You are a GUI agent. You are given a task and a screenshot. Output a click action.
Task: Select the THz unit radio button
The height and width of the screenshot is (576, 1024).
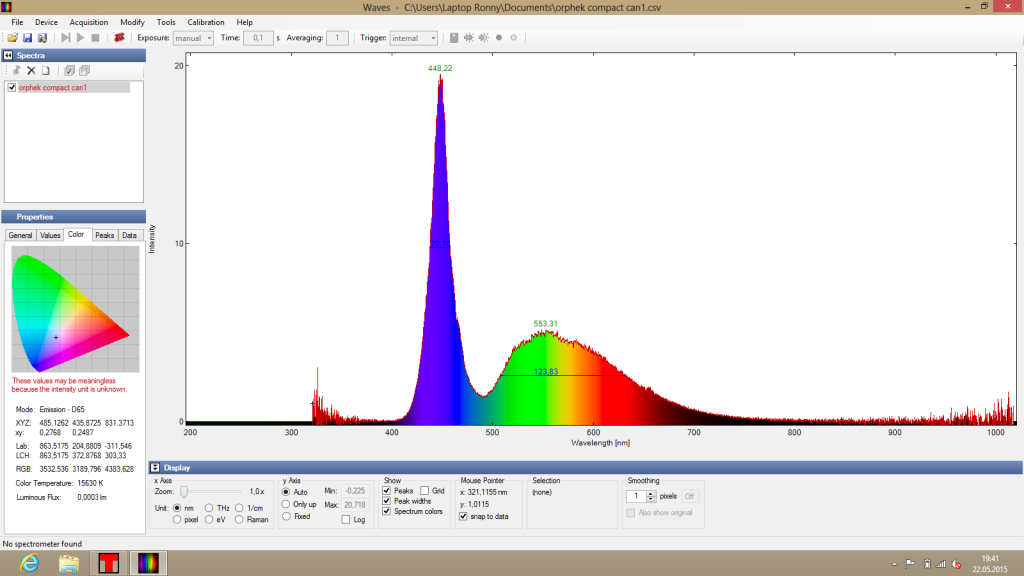(209, 507)
